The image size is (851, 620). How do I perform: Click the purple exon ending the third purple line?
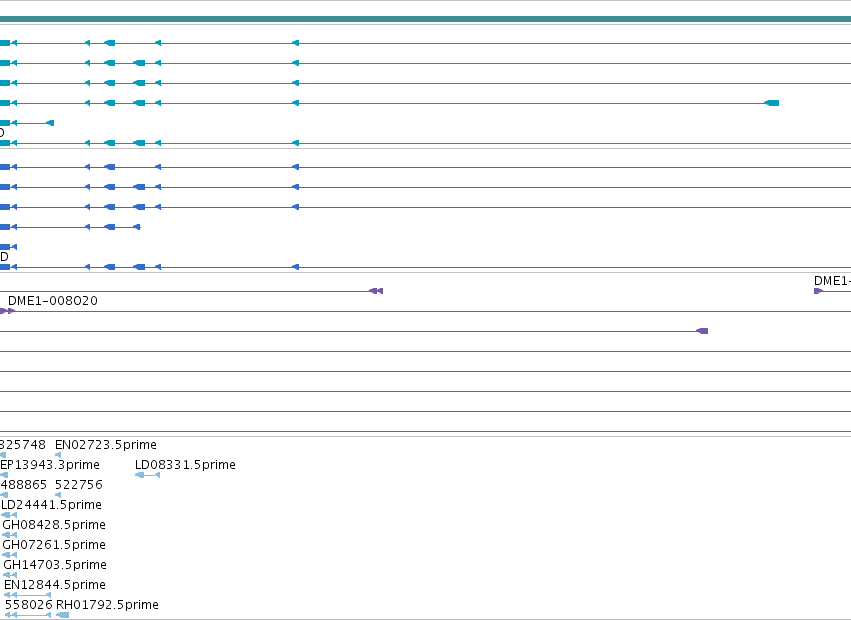pyautogui.click(x=702, y=331)
